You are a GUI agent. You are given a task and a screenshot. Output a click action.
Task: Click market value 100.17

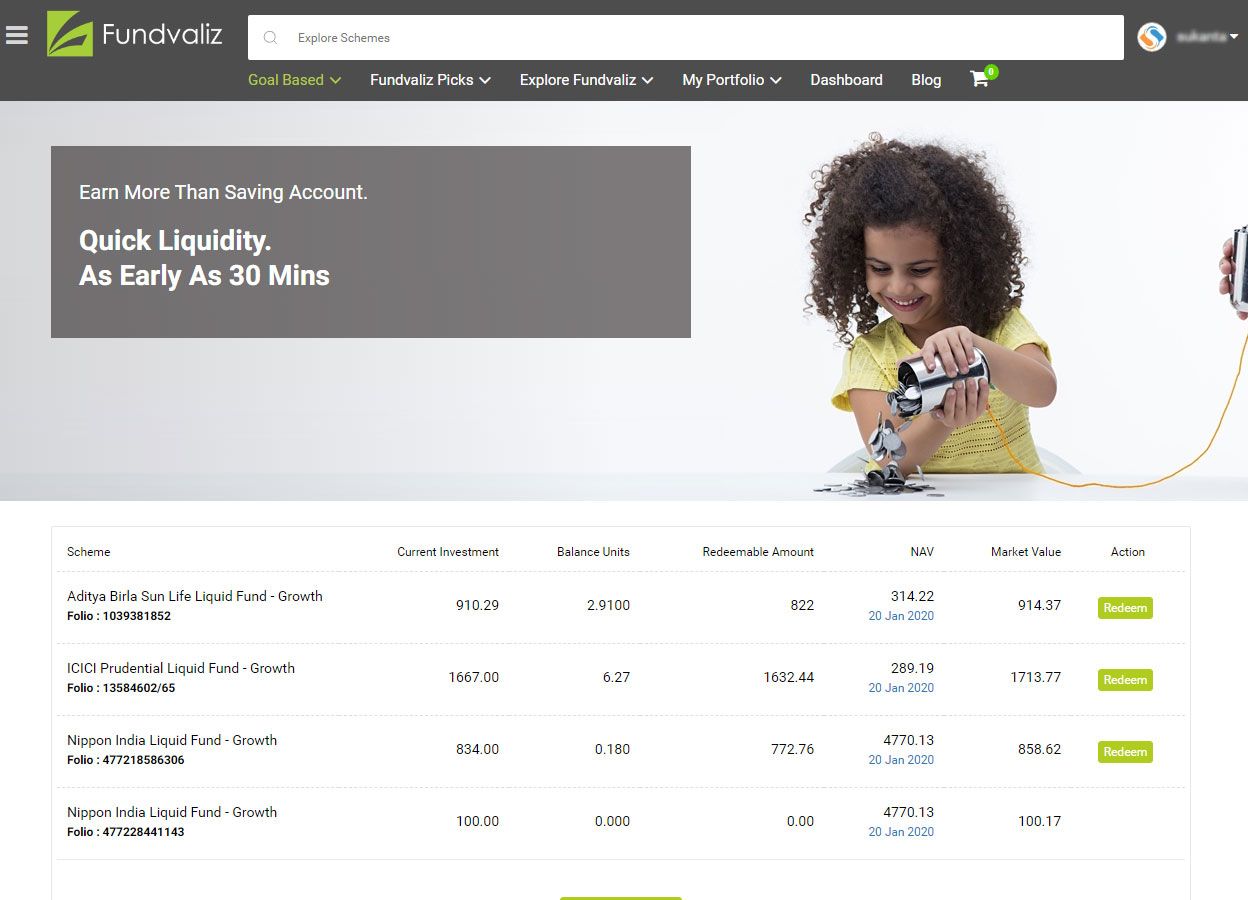(1040, 821)
